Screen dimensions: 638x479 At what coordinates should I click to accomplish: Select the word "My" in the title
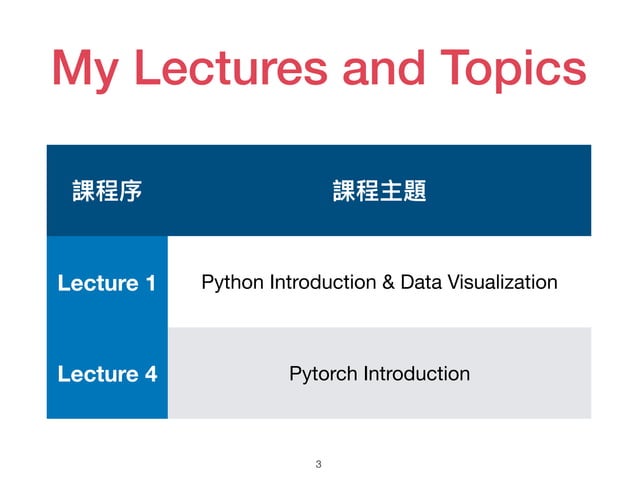(x=85, y=70)
